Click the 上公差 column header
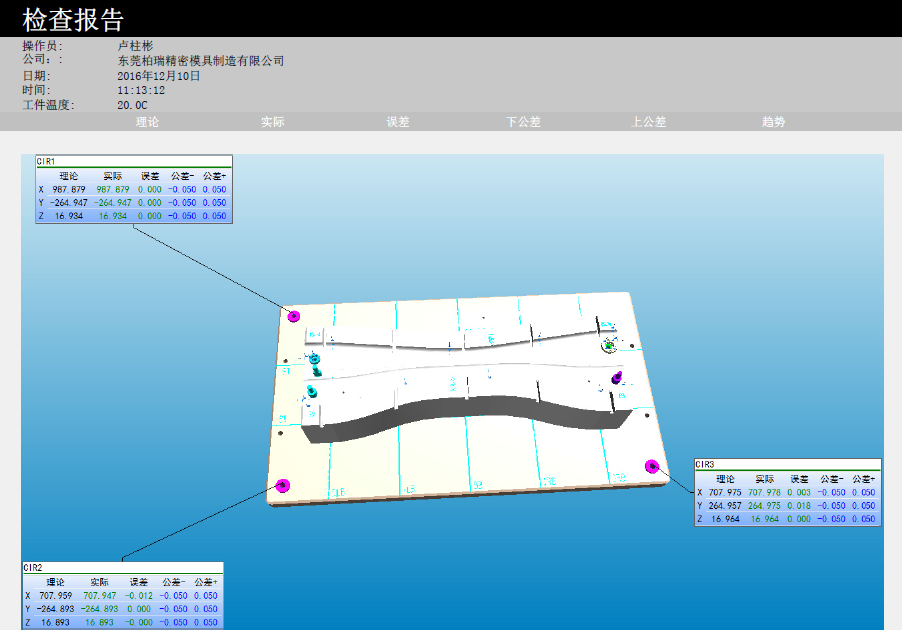 pos(649,122)
